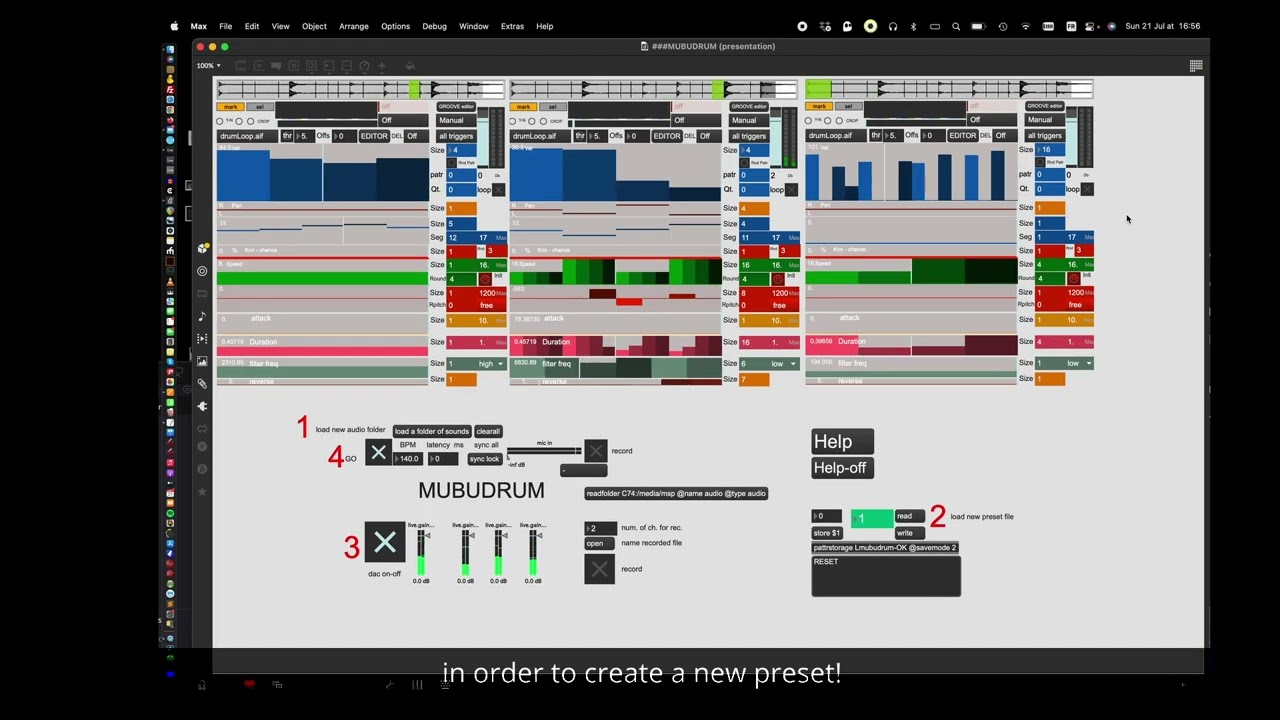
Task: Click the latency ms number box
Action: tap(444, 459)
